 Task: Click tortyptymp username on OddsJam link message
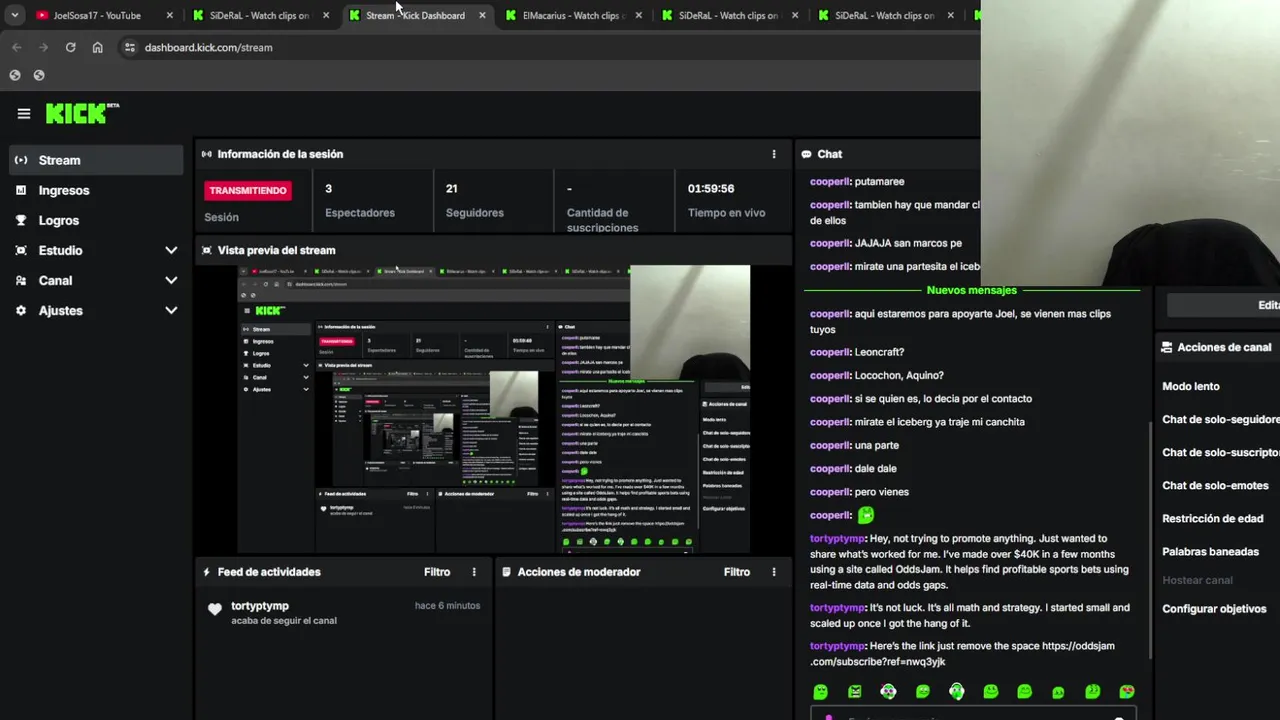pos(837,646)
